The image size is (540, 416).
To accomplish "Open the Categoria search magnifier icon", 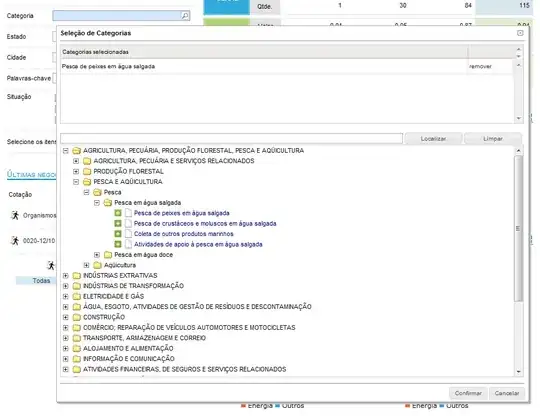I will (185, 15).
